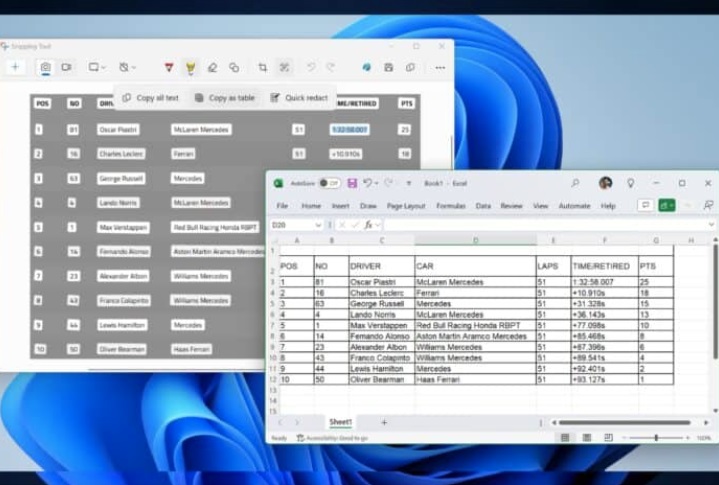Open Name Box dropdown showing D20

[x=318, y=225]
